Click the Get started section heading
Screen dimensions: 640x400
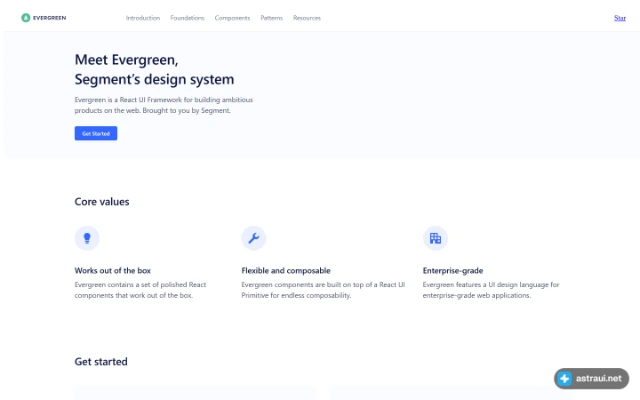click(x=101, y=362)
